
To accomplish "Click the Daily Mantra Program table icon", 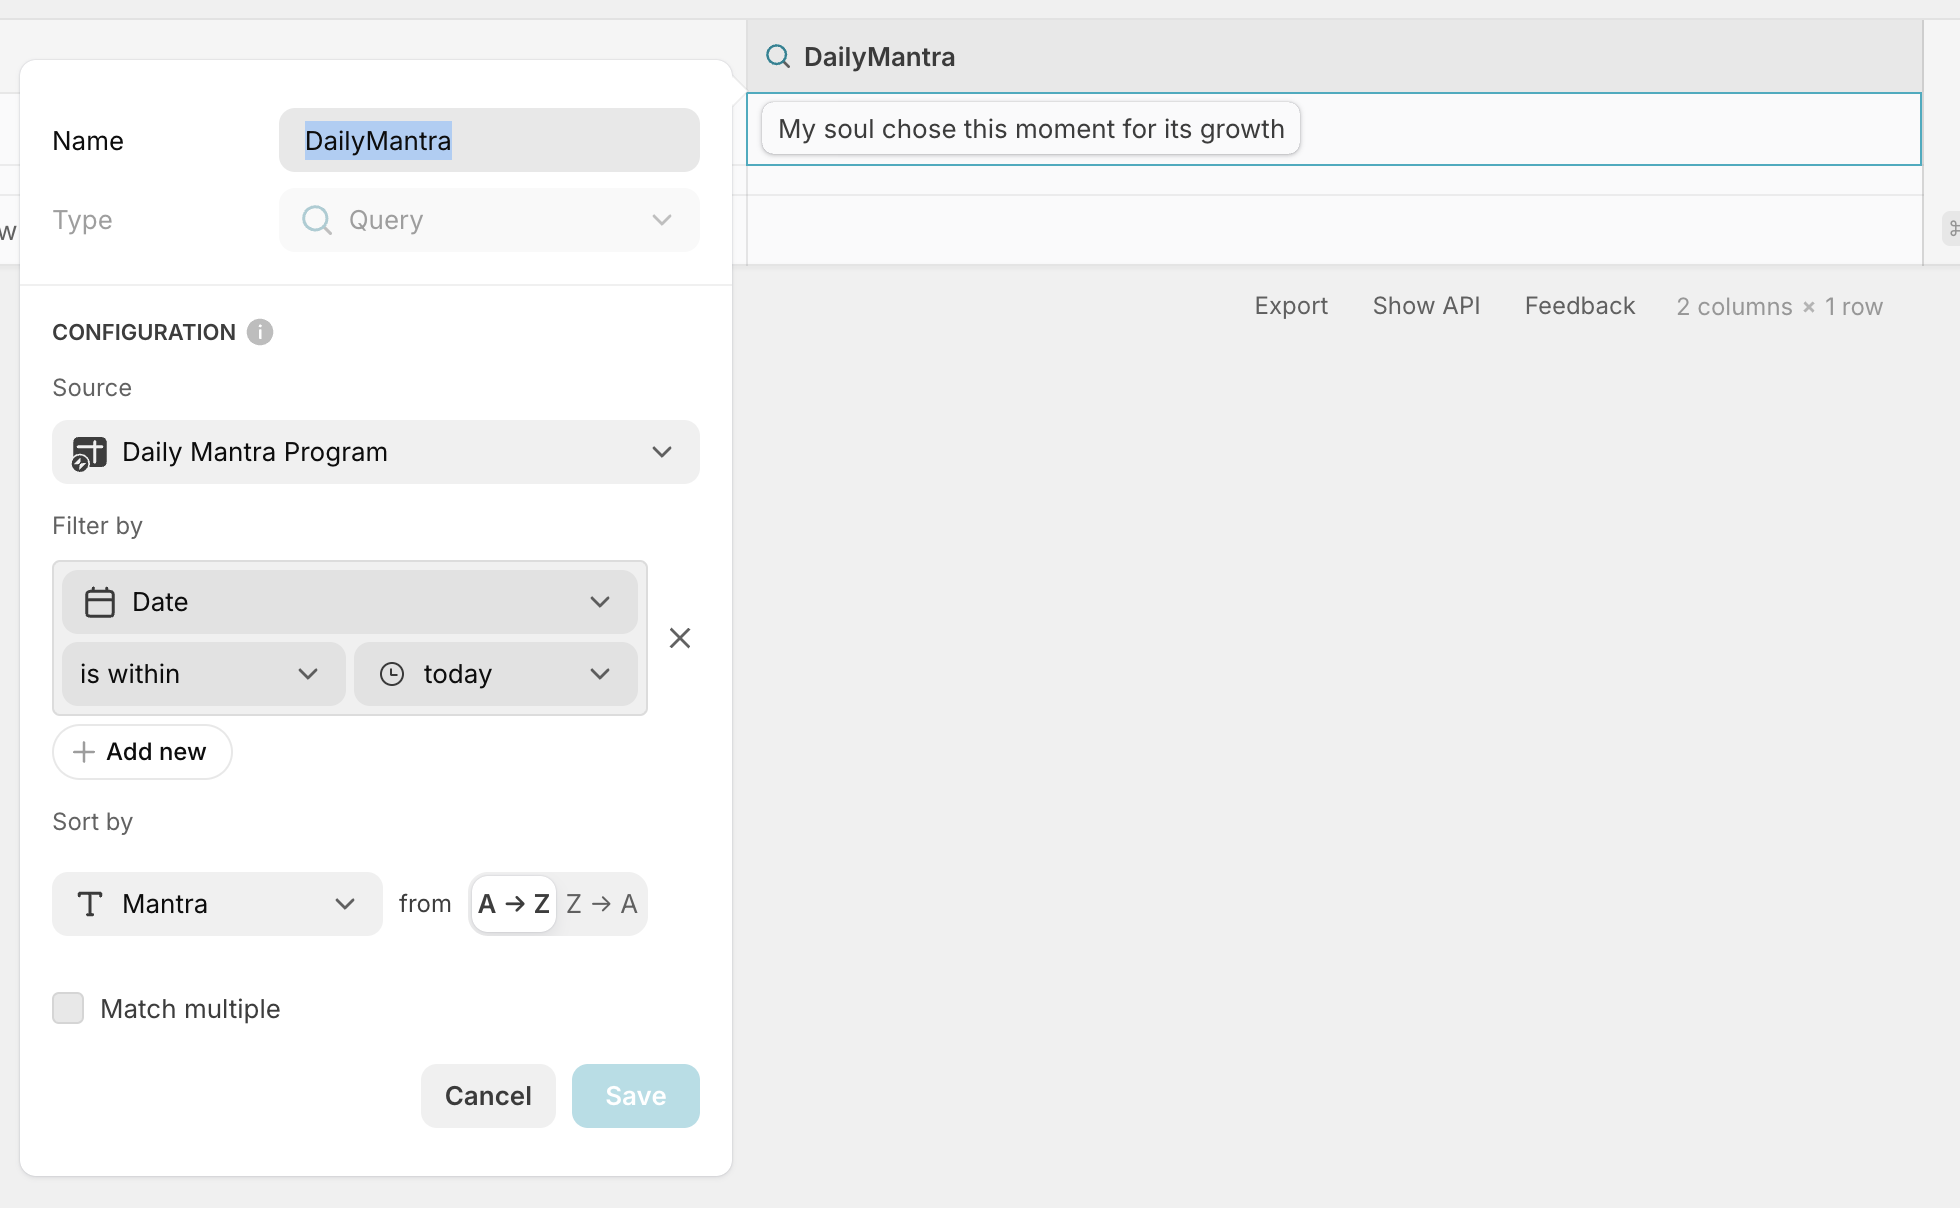I will click(89, 453).
